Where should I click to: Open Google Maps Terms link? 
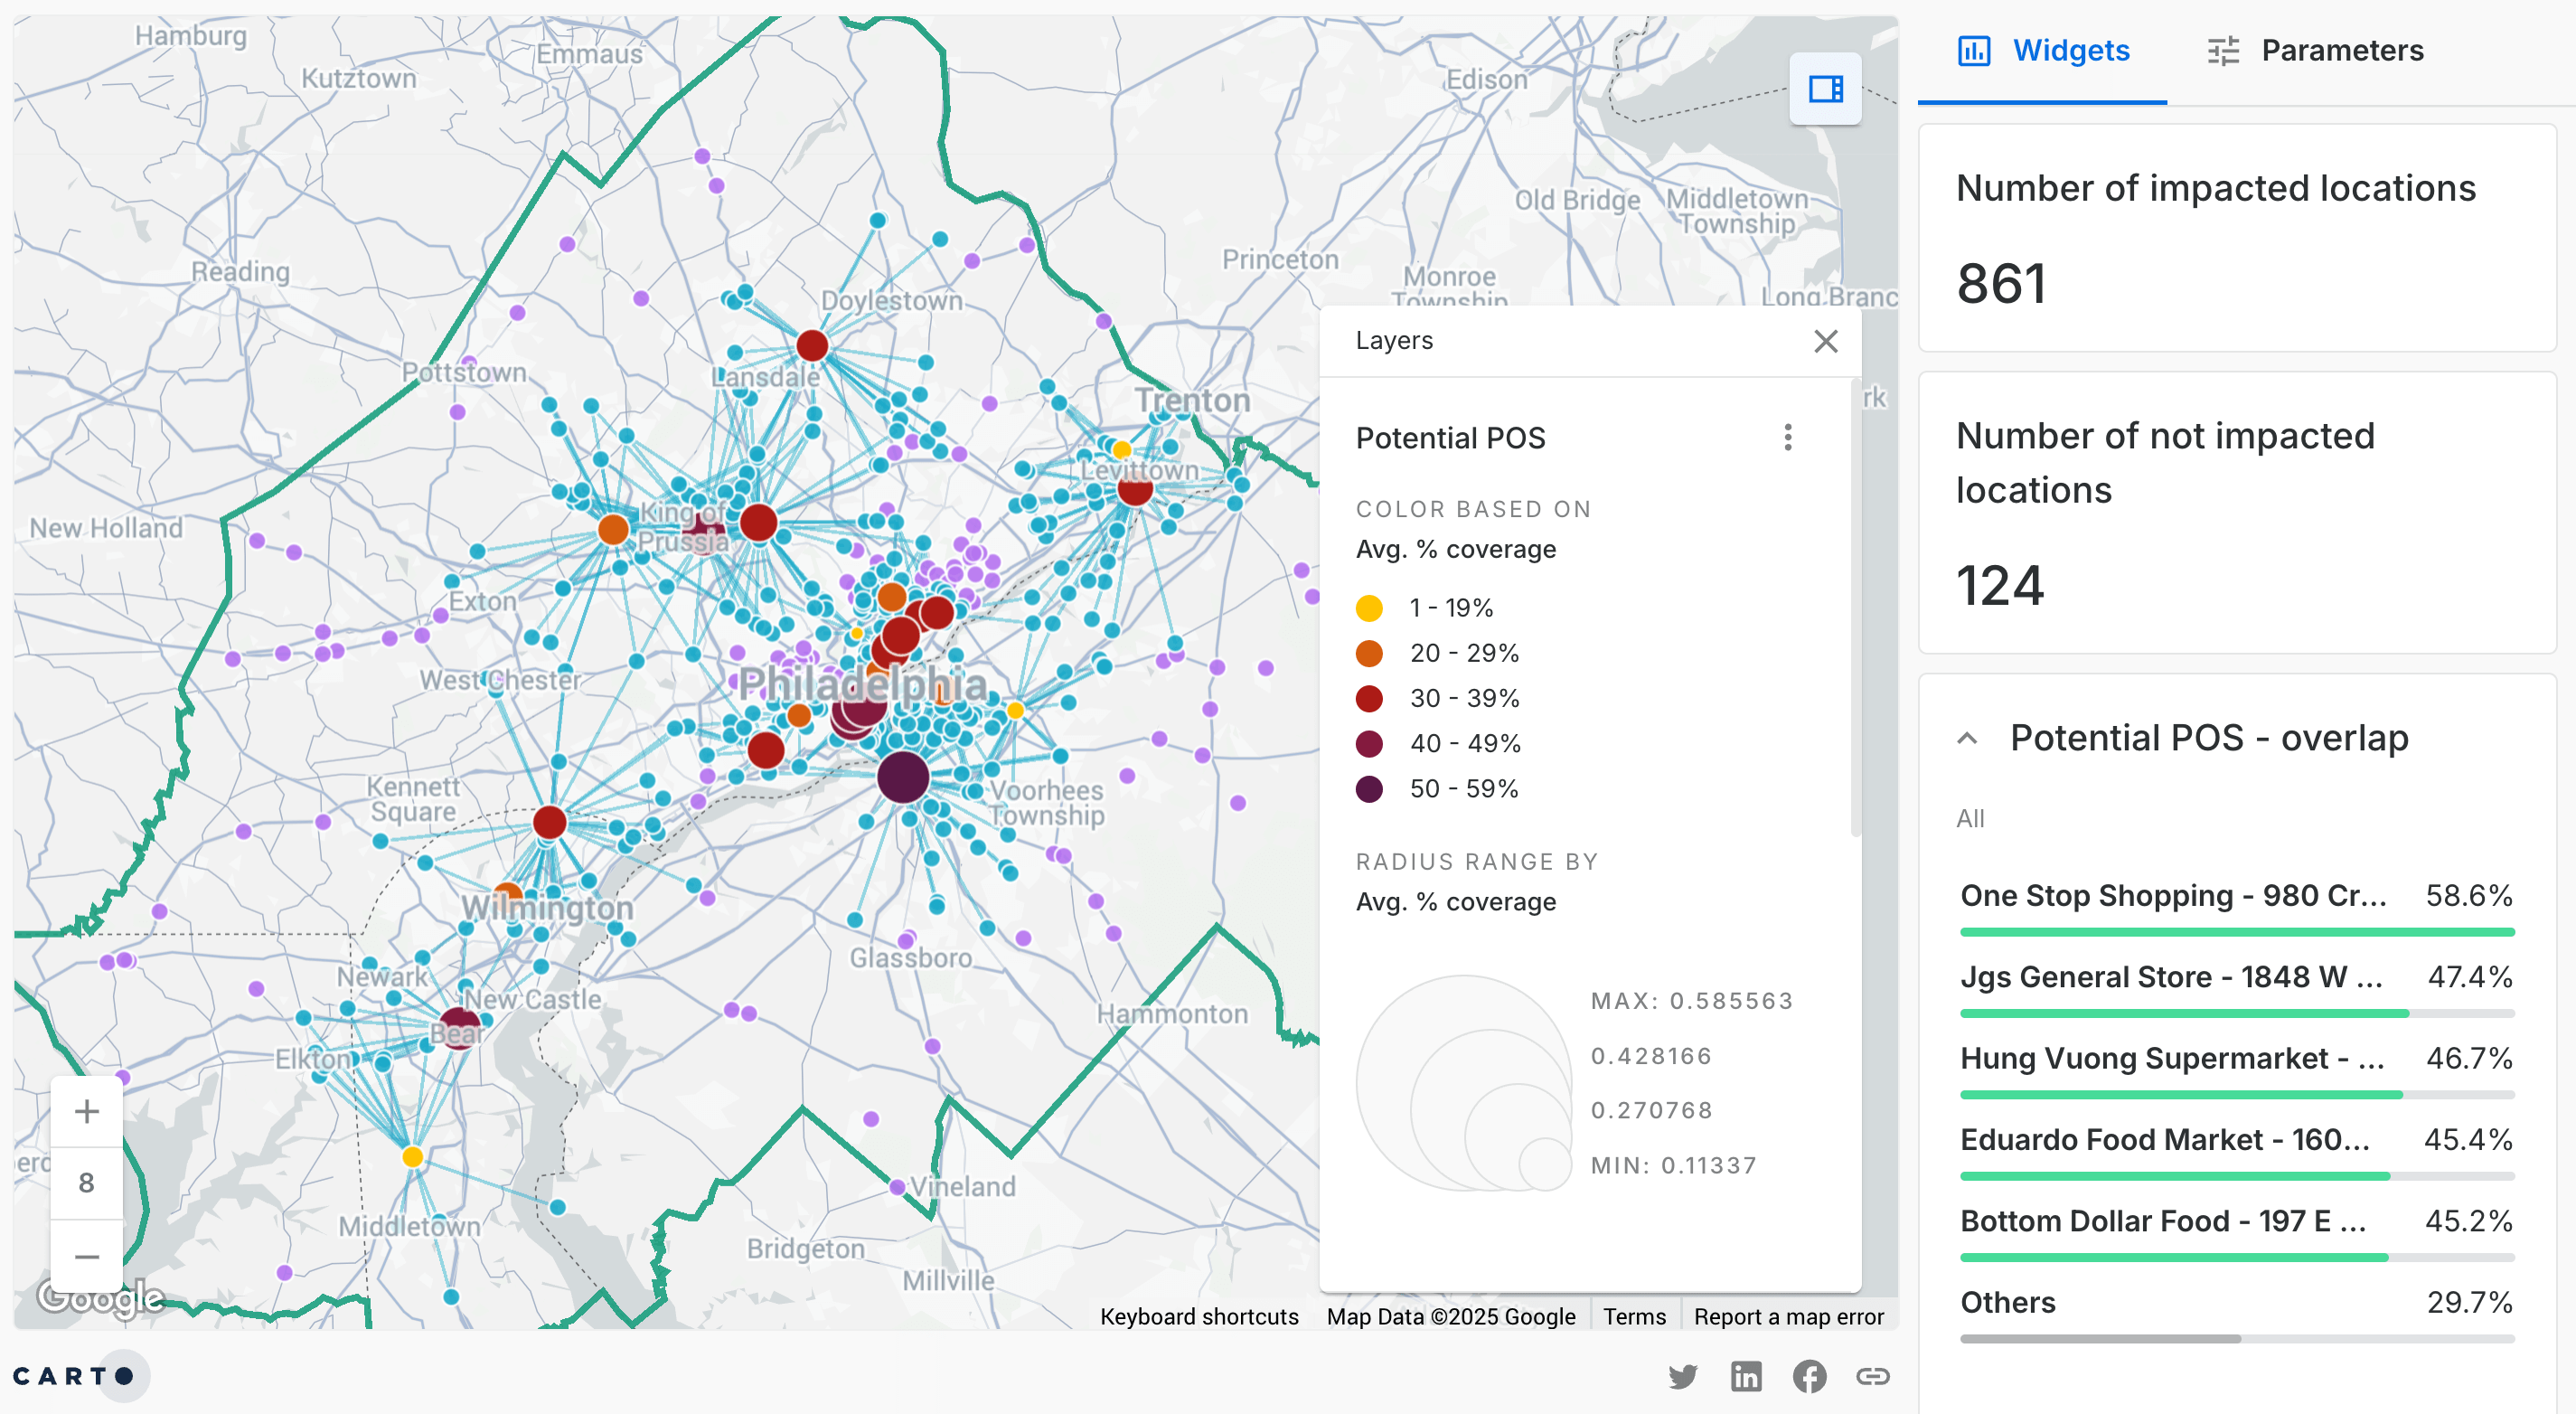pos(1633,1316)
